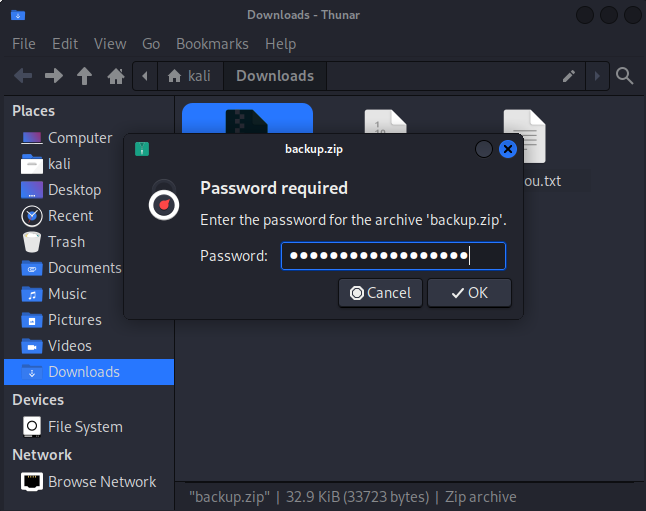Open home folder via toolbar house icon
Screen dimensions: 646x511
point(116,76)
